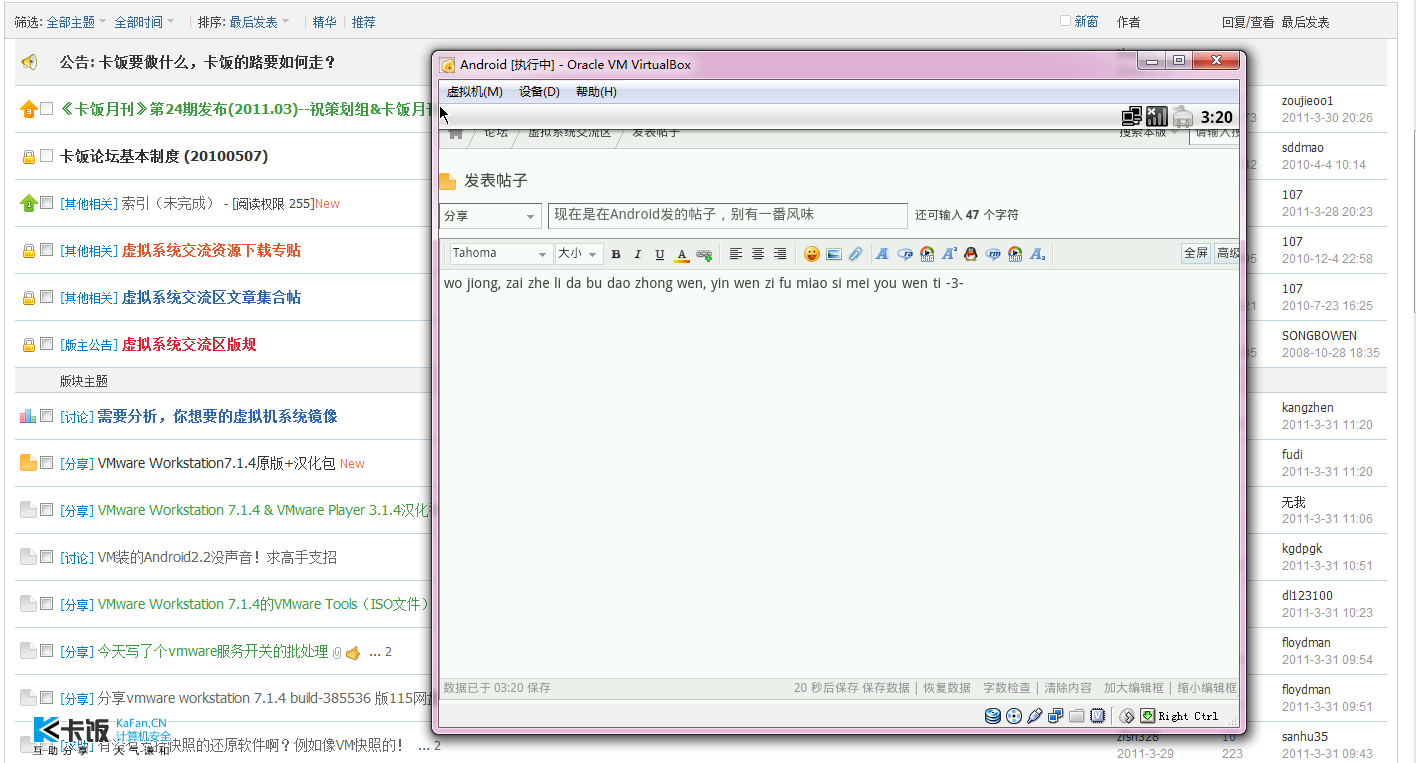Check the box for 需要分析 thread

click(x=46, y=416)
